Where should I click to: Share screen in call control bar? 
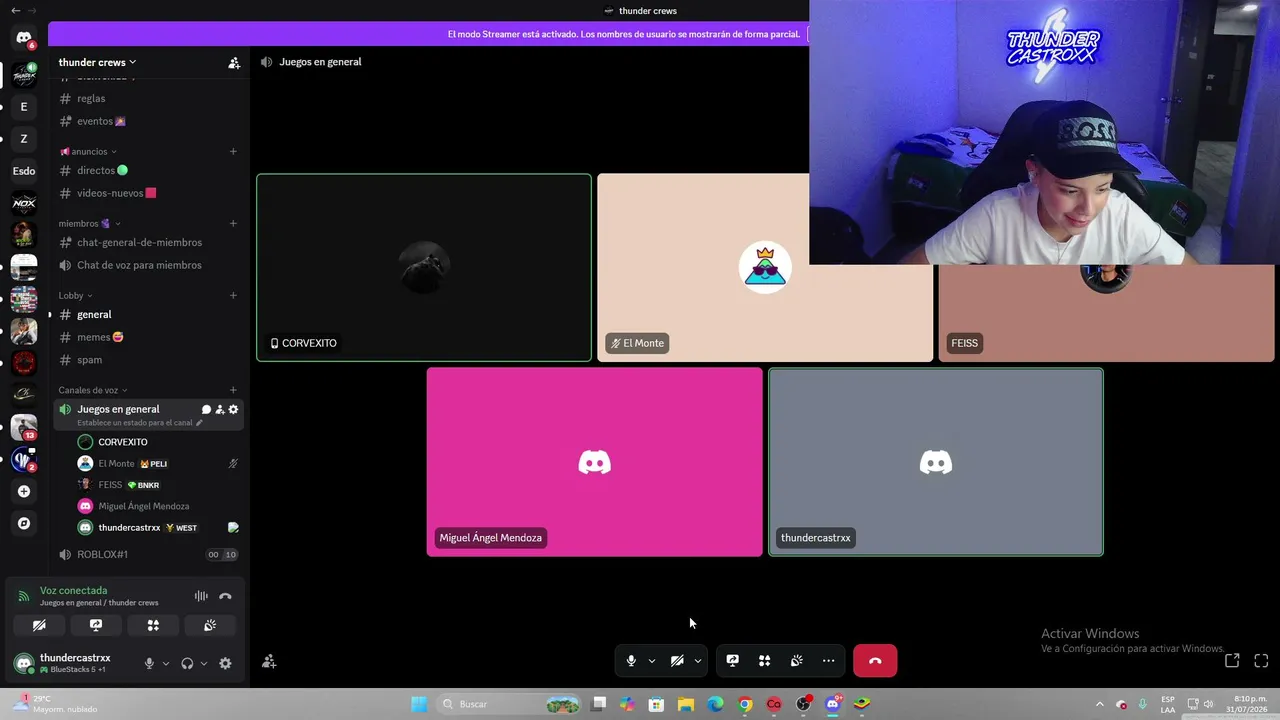click(x=732, y=661)
